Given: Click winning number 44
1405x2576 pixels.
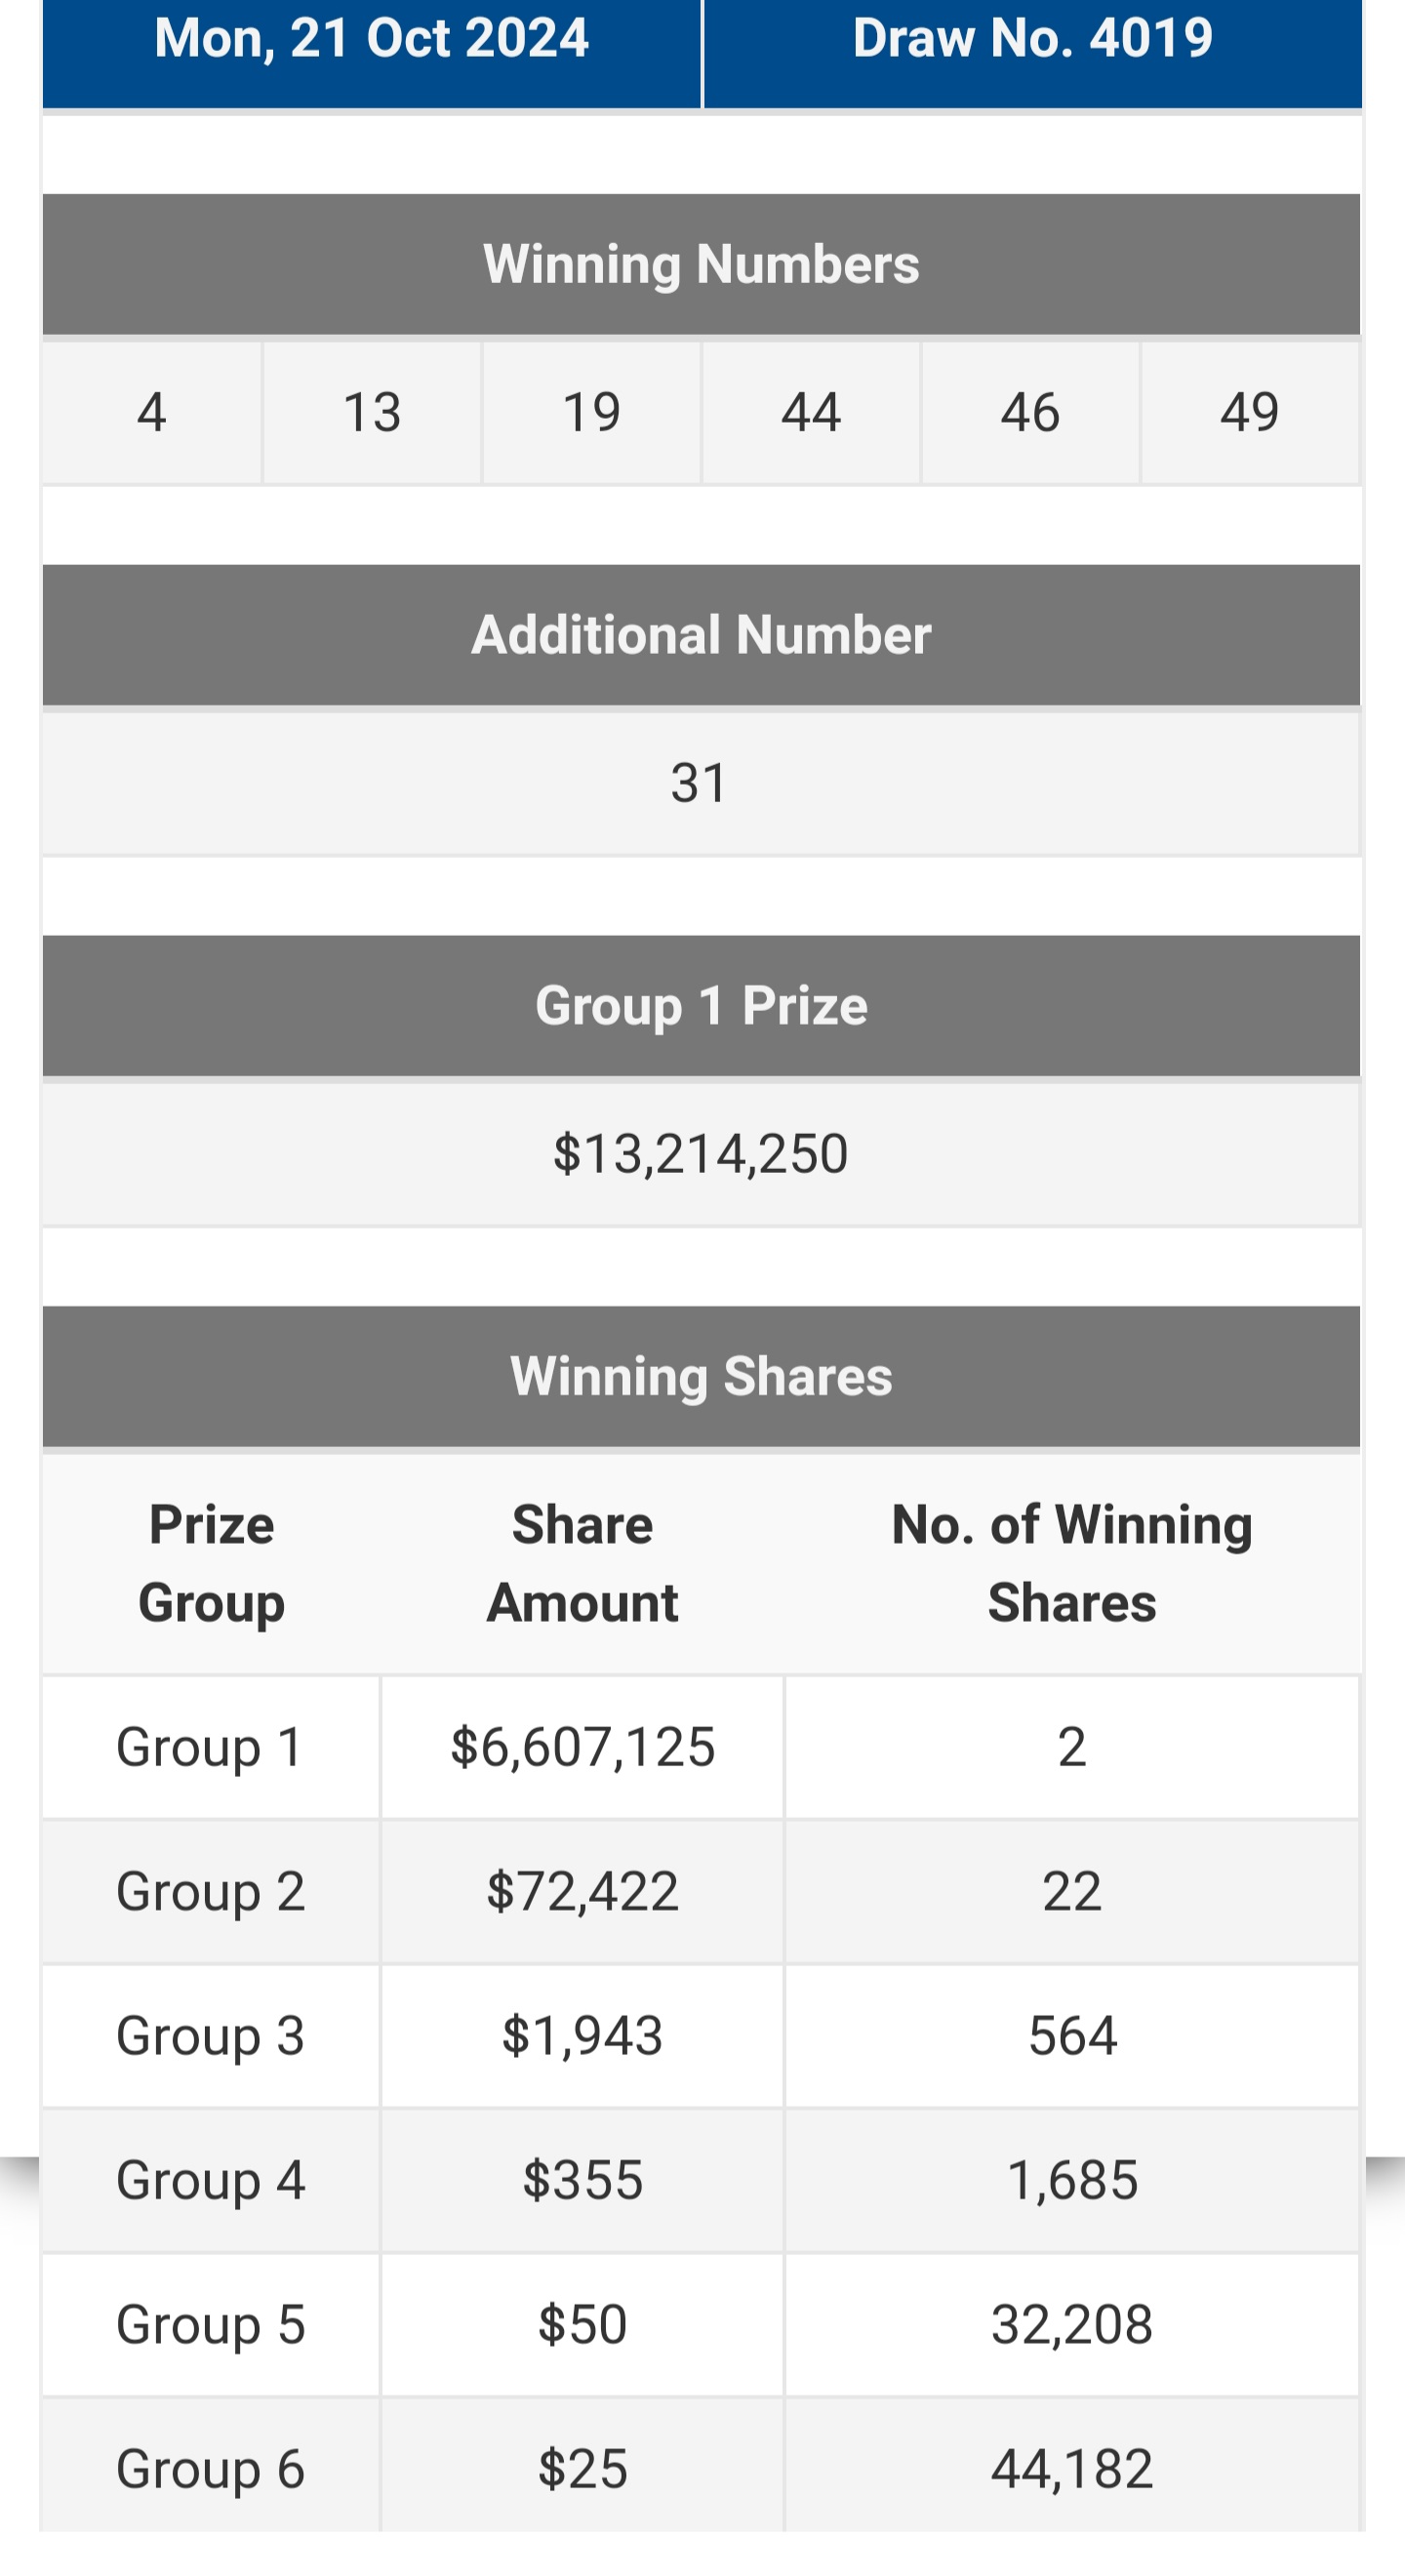Looking at the screenshot, I should [x=811, y=413].
